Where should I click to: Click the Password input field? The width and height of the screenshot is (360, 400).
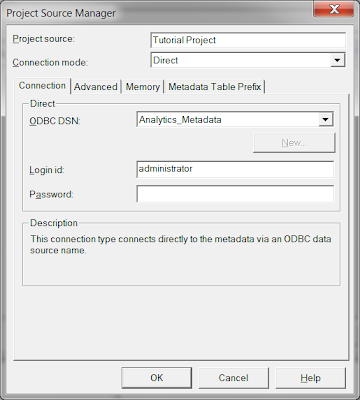click(x=235, y=194)
